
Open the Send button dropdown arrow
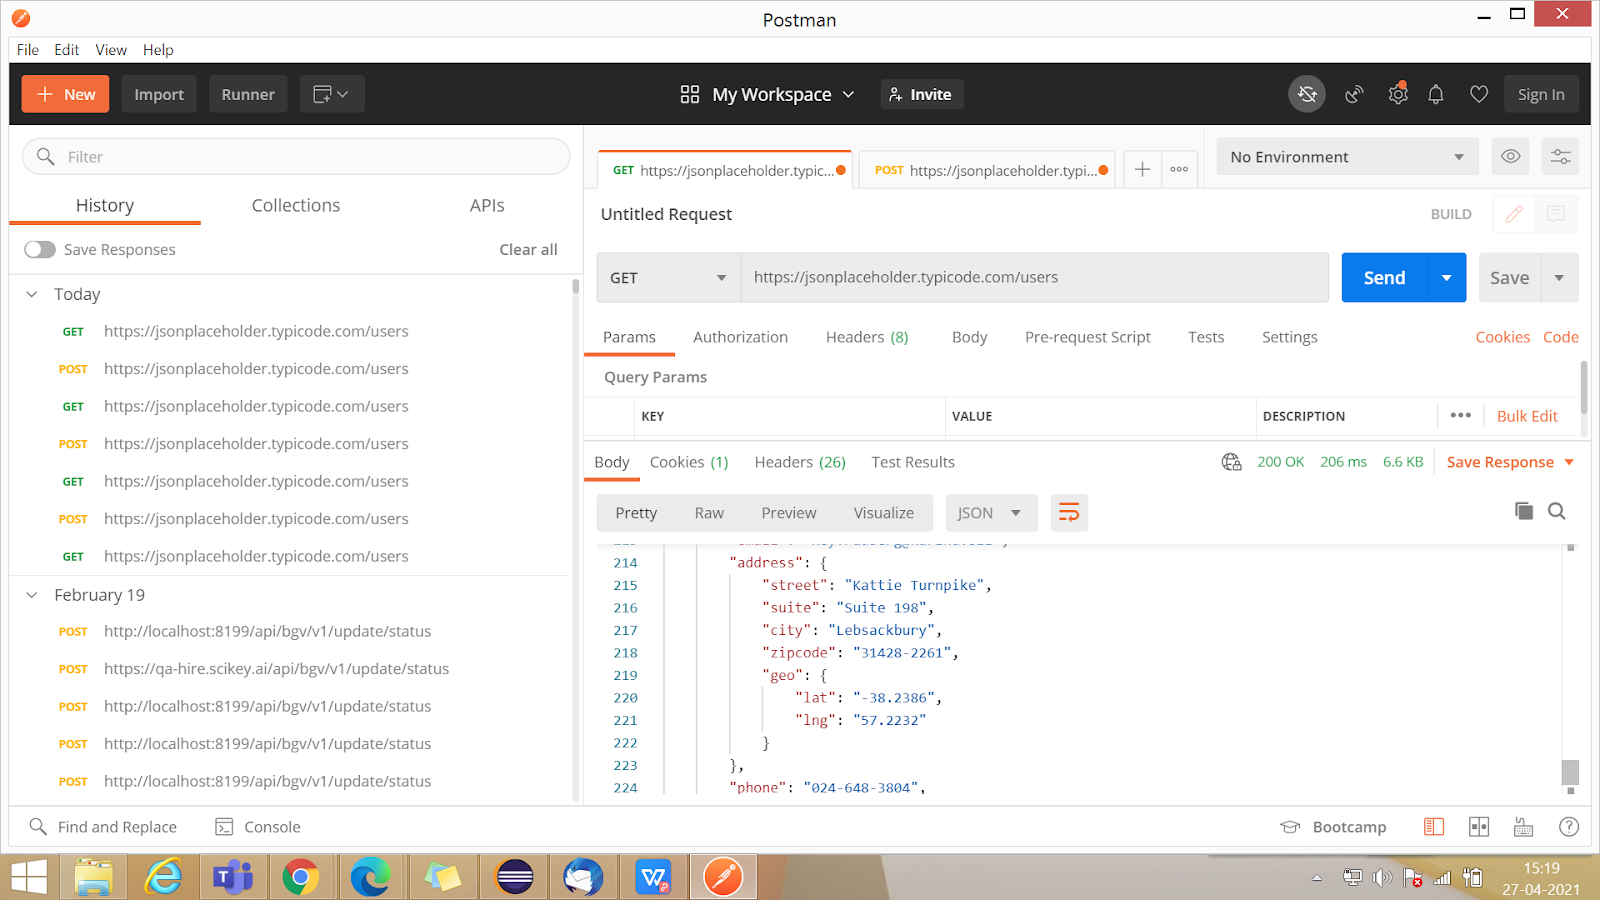[x=1446, y=278]
